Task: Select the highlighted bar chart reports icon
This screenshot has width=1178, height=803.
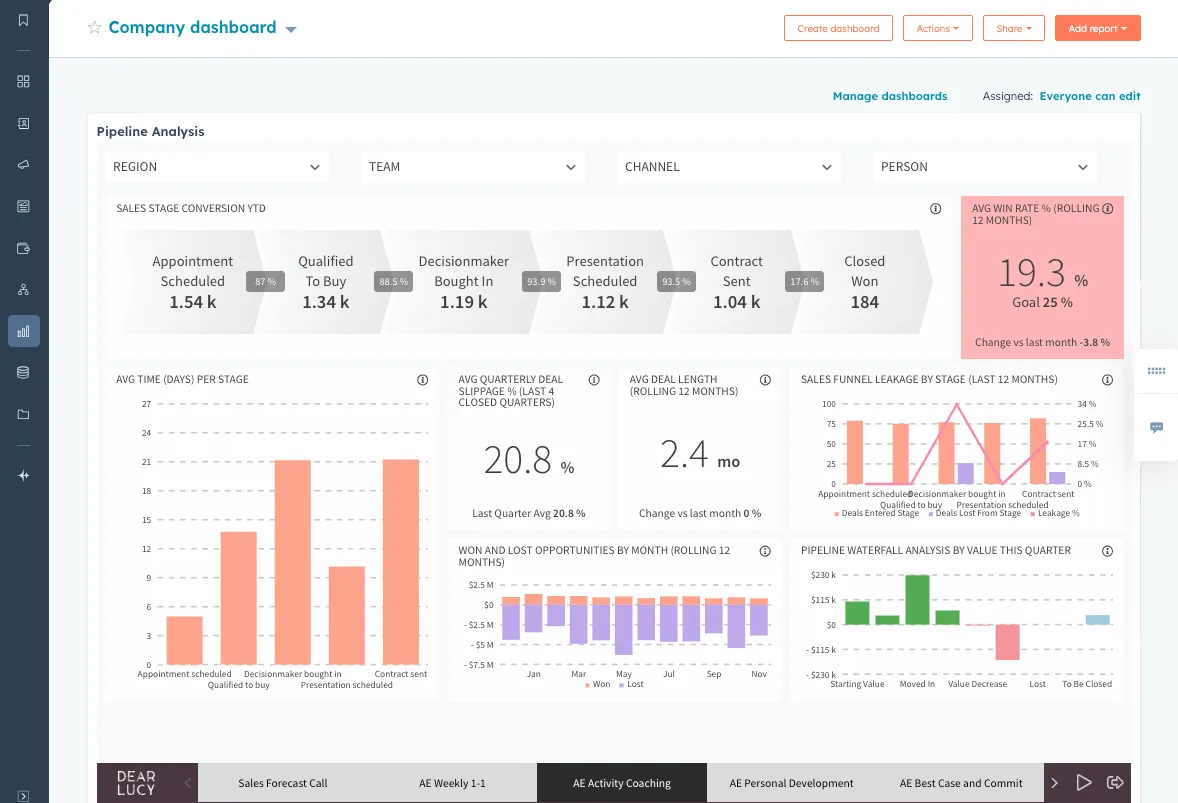Action: click(23, 330)
